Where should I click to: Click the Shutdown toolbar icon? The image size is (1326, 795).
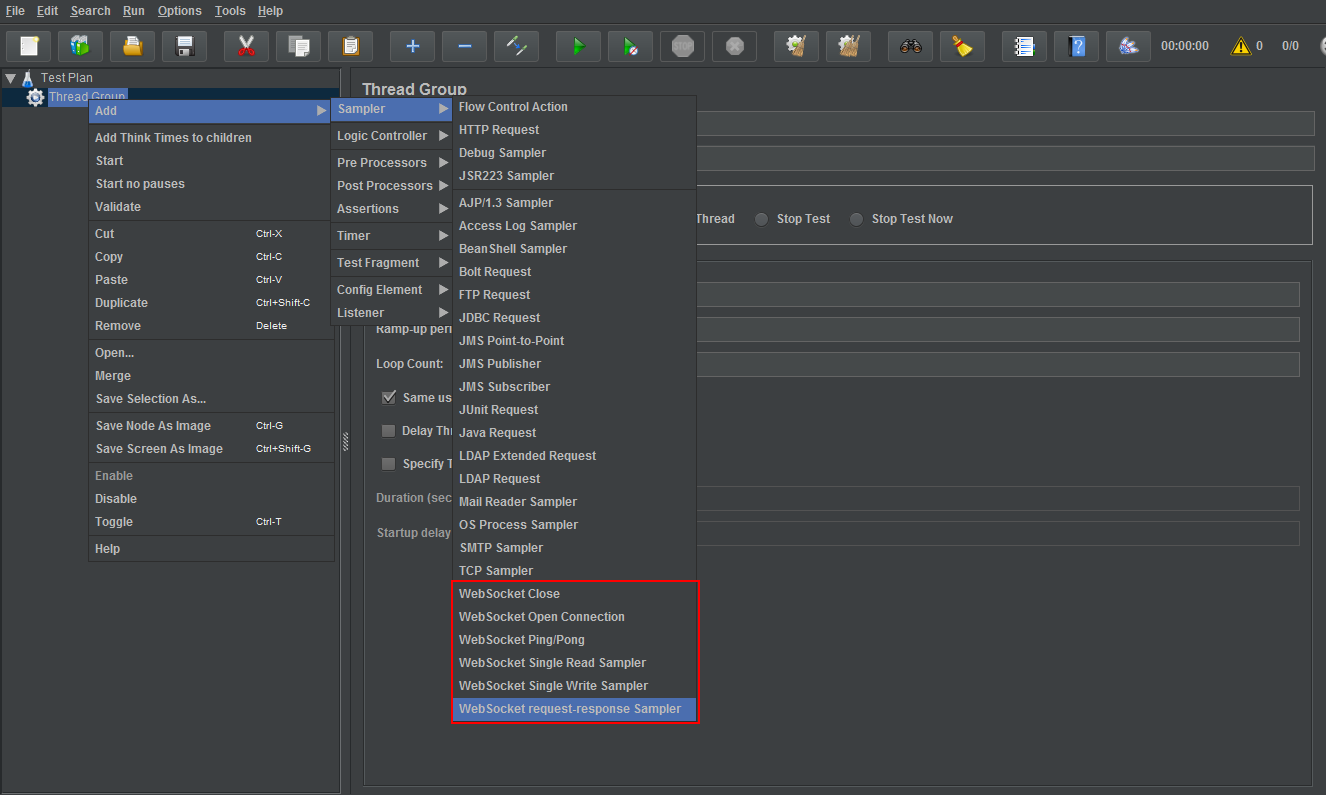[734, 46]
